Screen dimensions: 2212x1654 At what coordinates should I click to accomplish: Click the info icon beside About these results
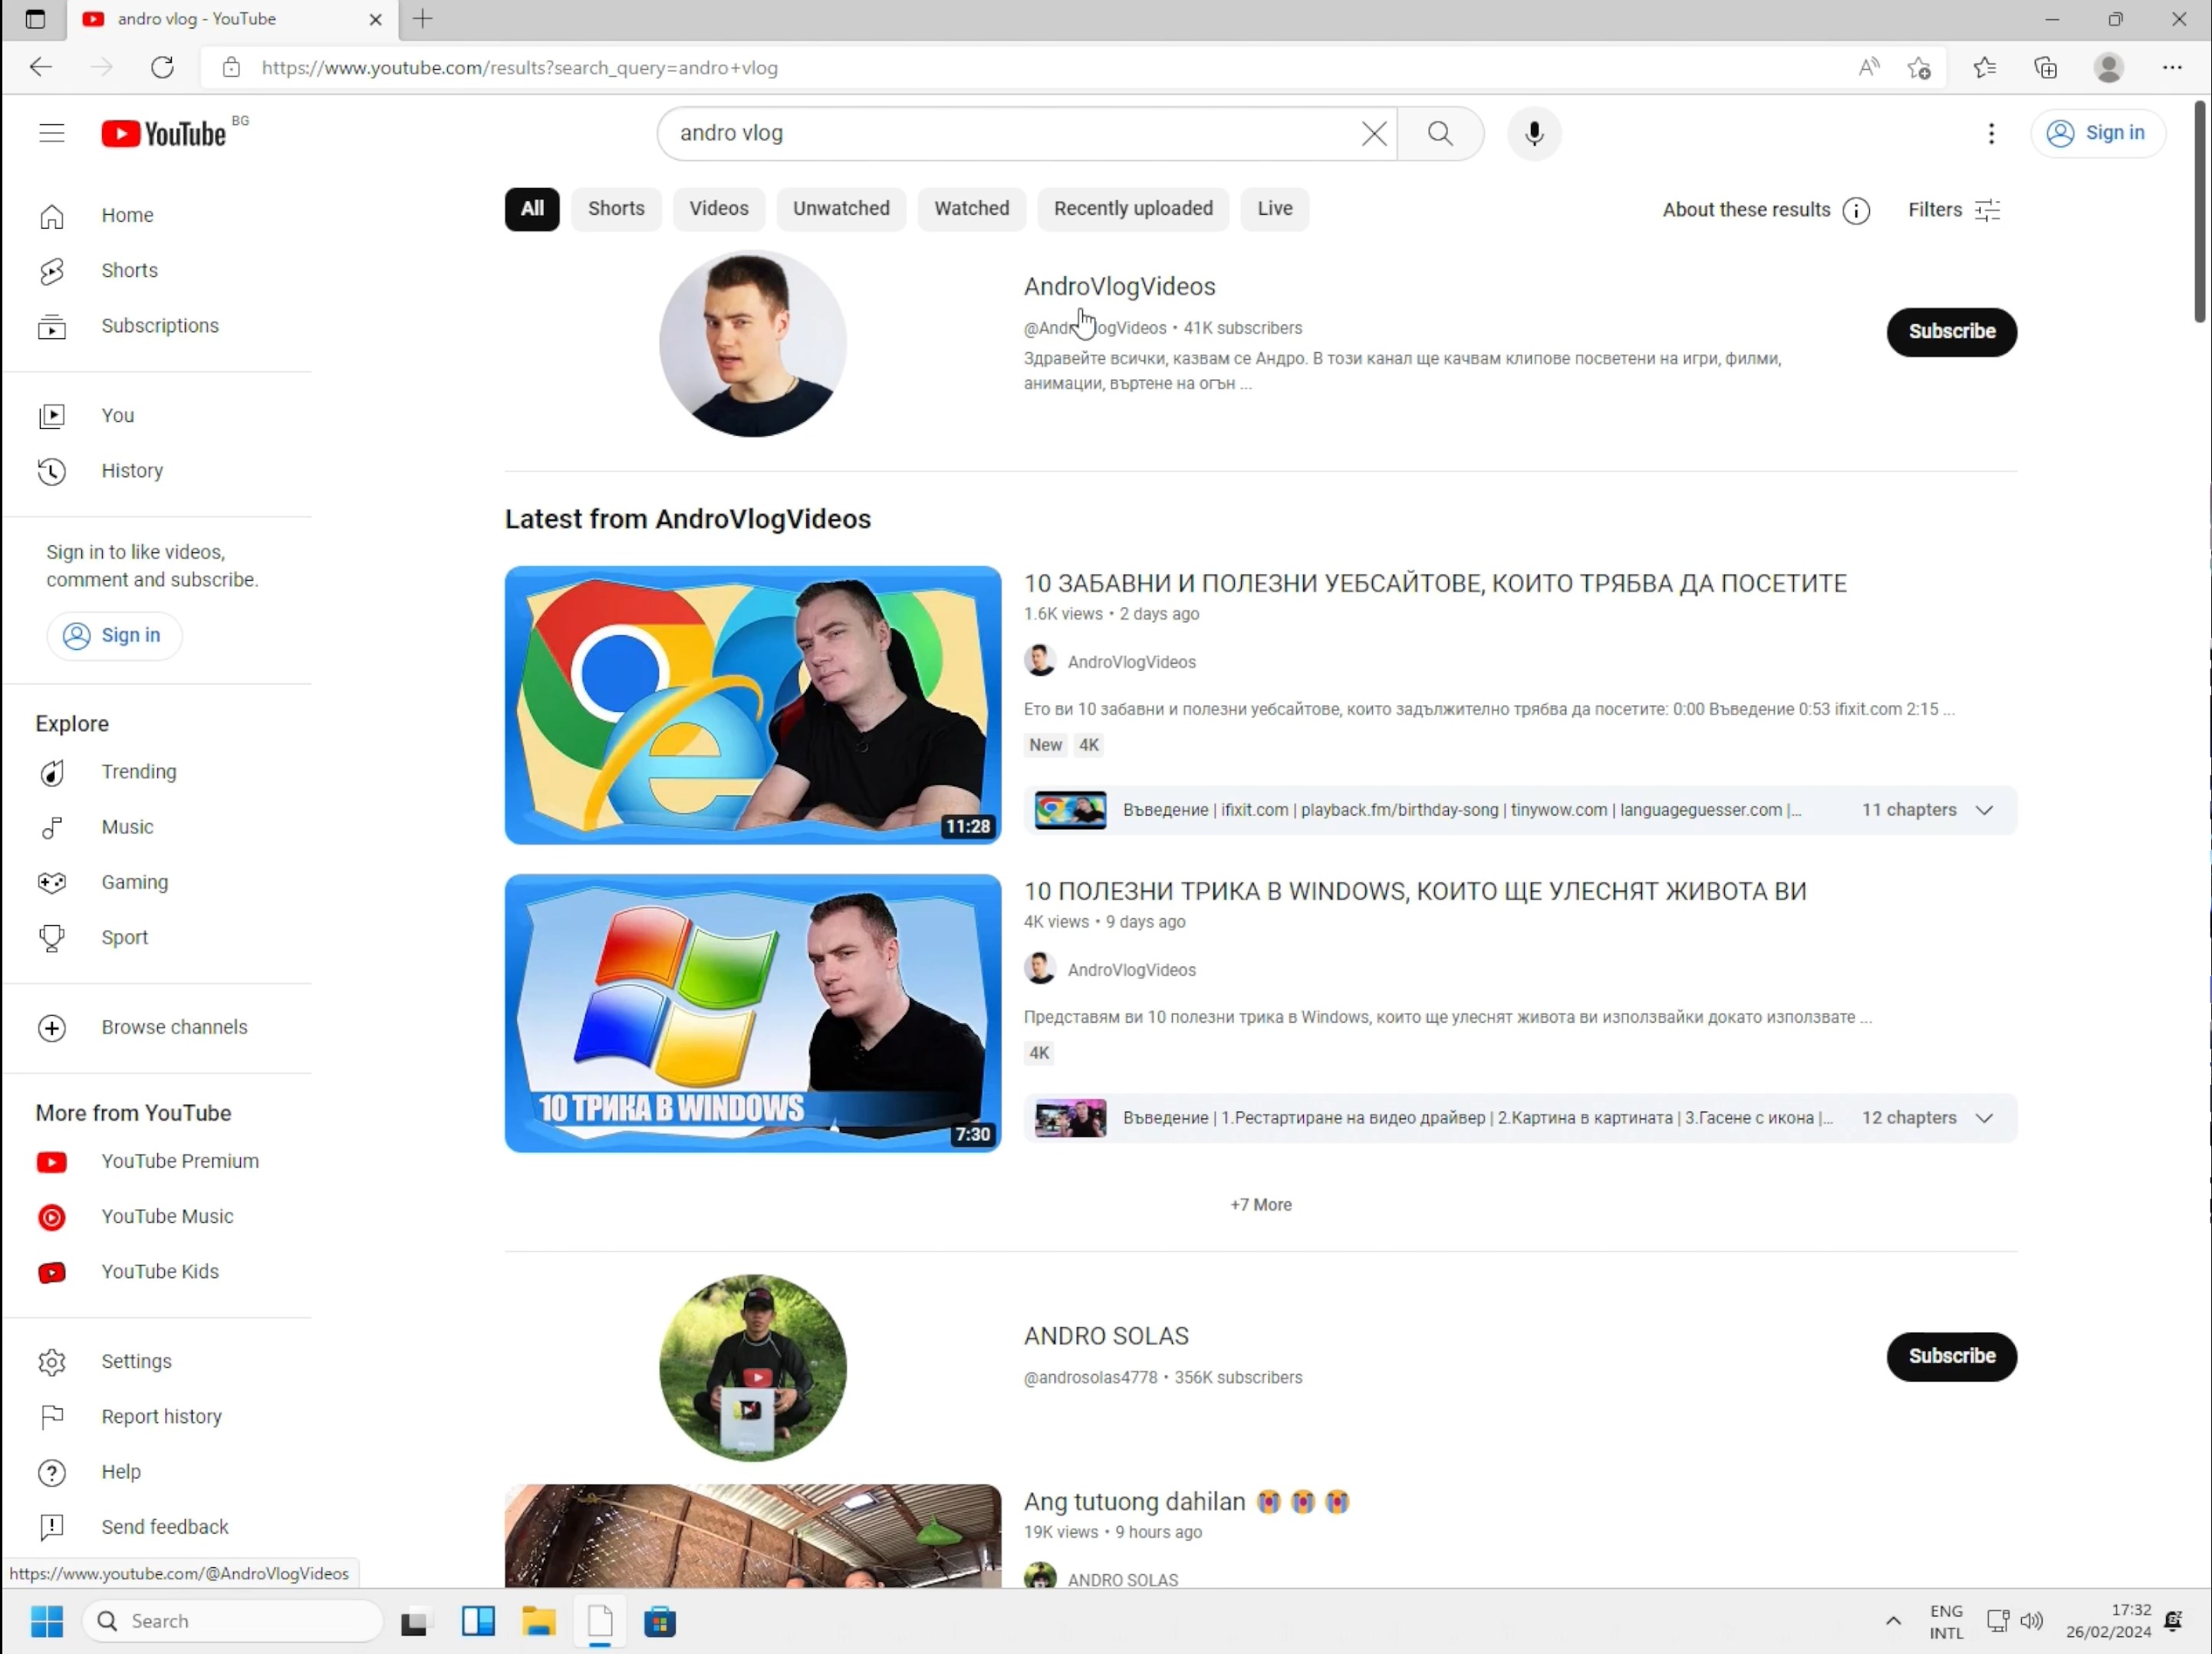click(1856, 210)
